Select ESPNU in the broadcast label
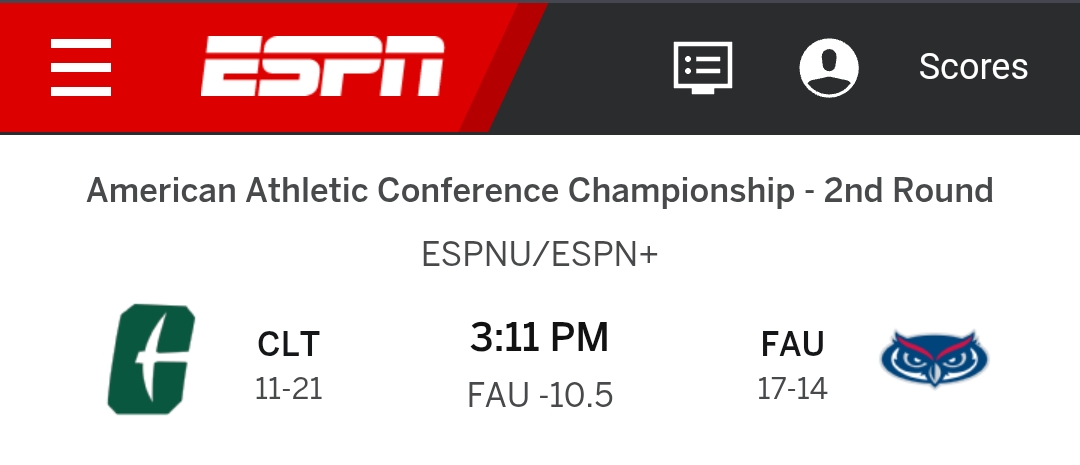 [x=475, y=255]
